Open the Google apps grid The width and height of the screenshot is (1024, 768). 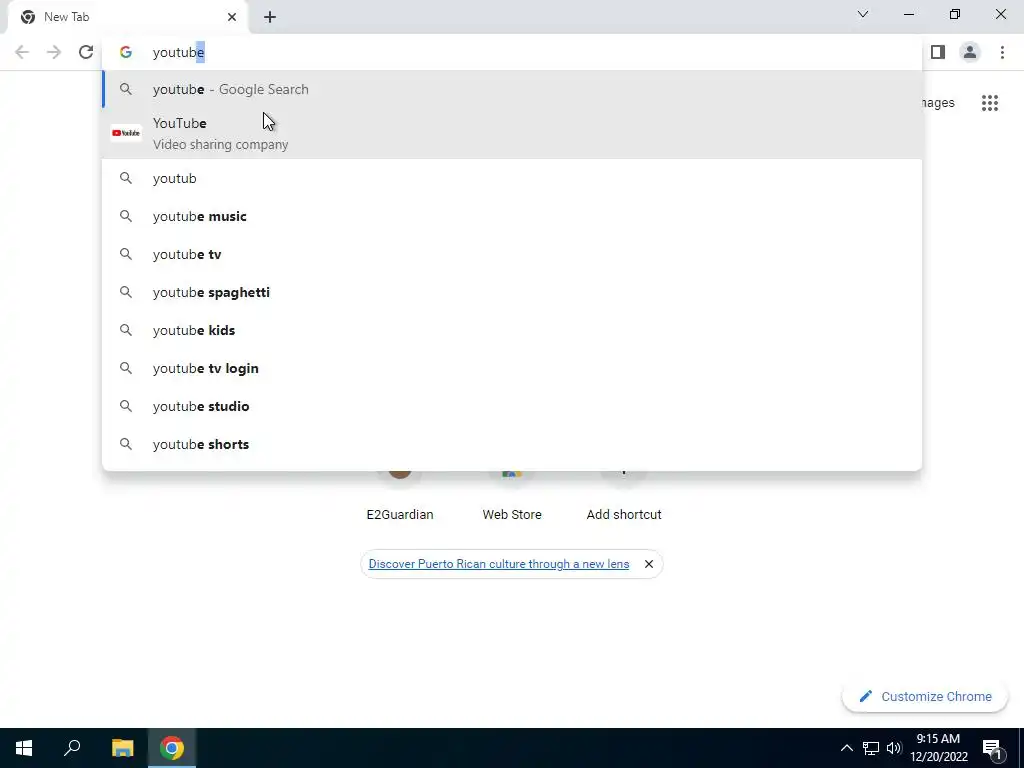[989, 103]
